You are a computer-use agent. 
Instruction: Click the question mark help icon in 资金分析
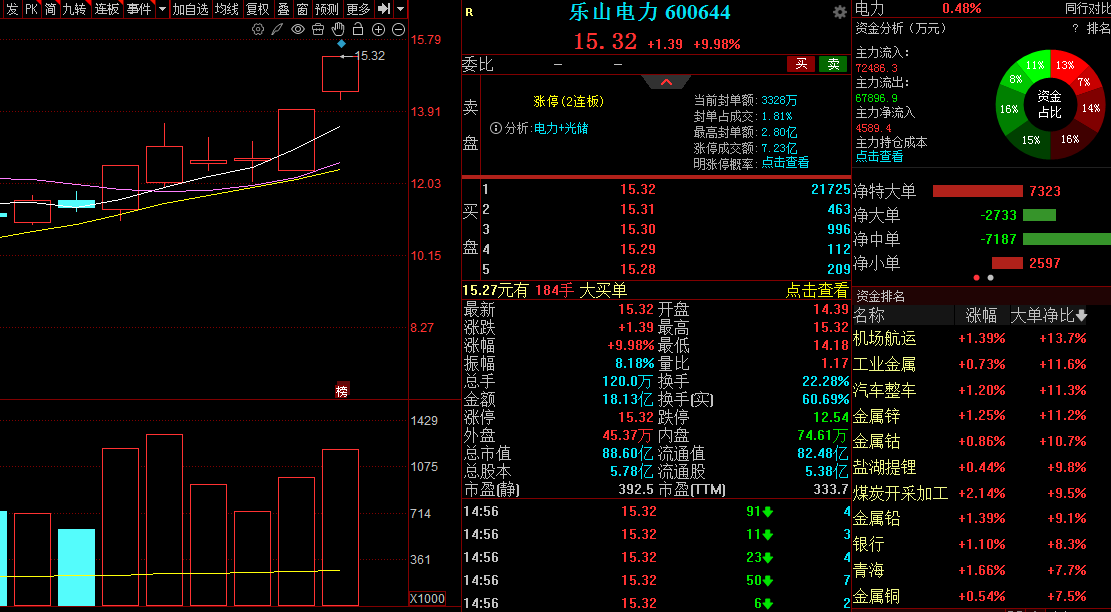[x=1075, y=28]
